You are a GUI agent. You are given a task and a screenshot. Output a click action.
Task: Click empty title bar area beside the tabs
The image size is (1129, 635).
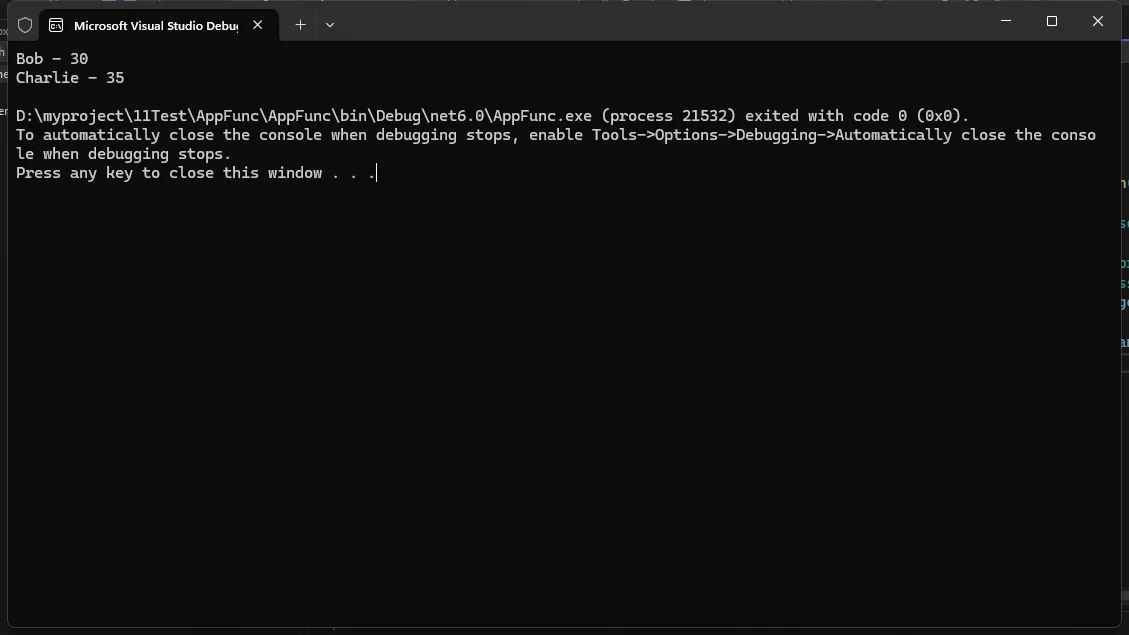click(650, 22)
